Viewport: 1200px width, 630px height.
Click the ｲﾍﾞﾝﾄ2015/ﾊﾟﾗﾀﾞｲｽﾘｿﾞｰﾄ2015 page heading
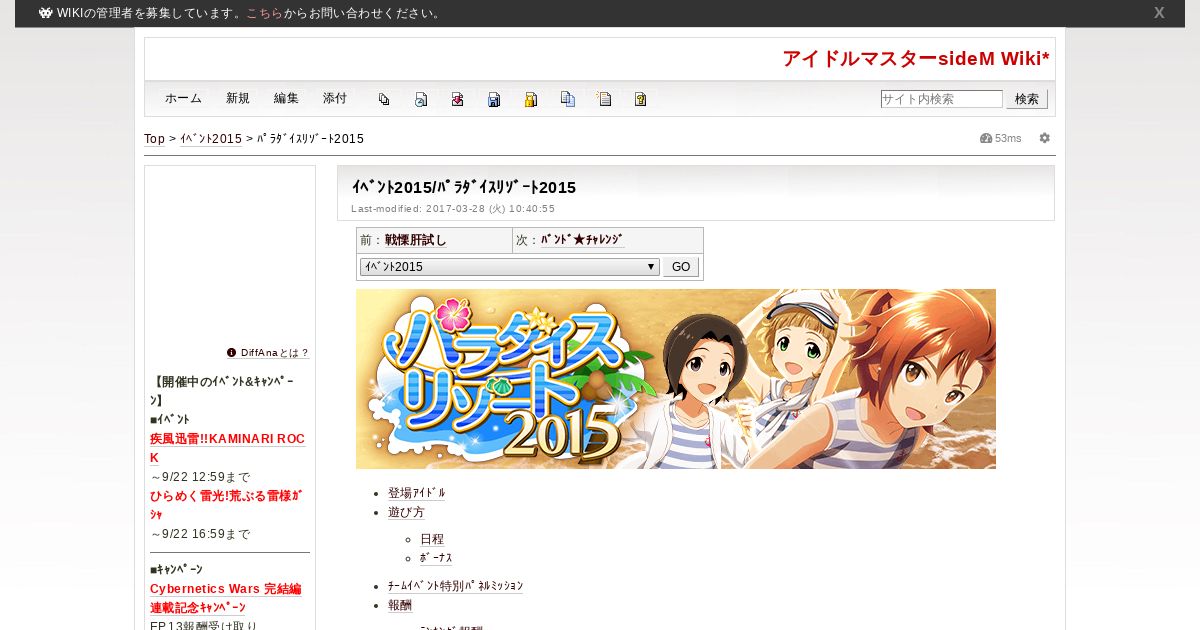(x=464, y=187)
